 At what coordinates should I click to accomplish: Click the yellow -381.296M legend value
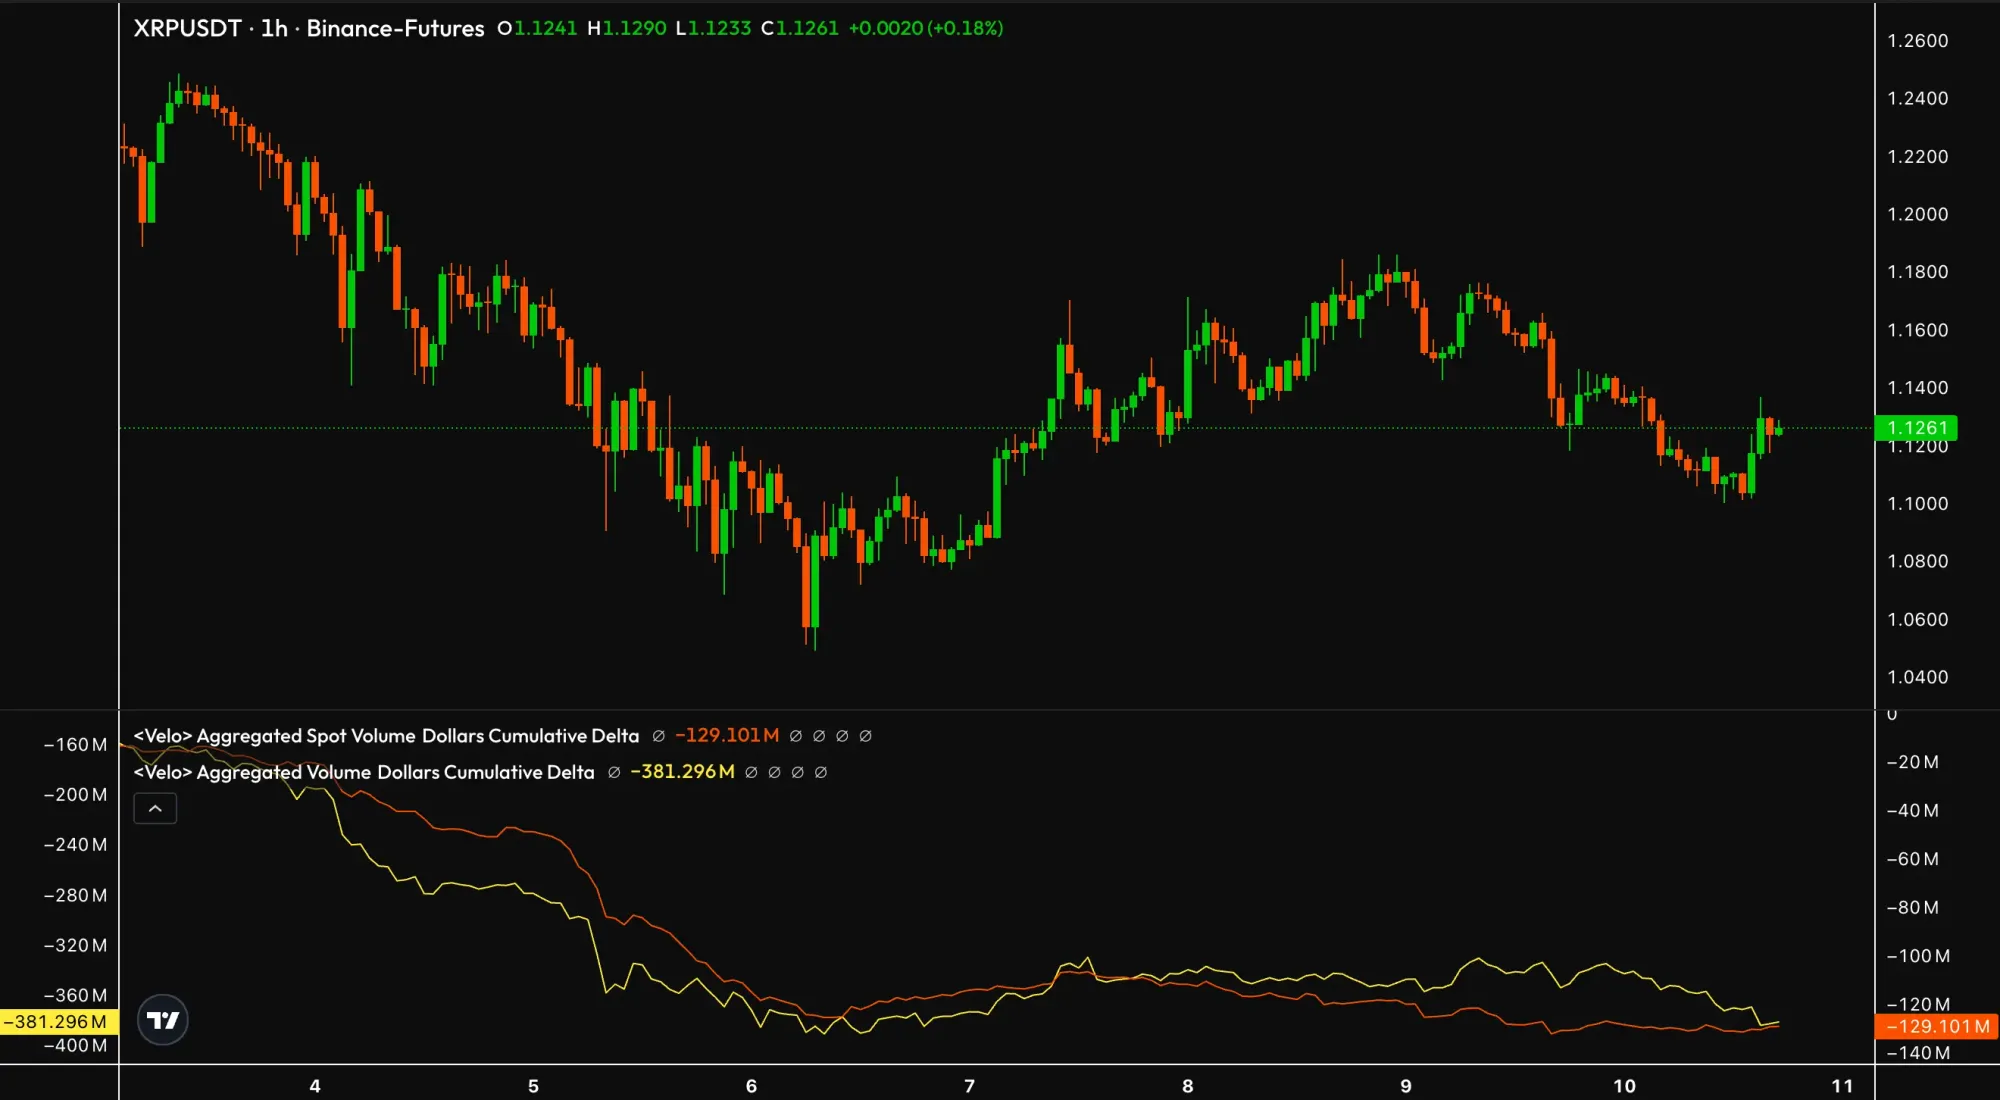(682, 772)
